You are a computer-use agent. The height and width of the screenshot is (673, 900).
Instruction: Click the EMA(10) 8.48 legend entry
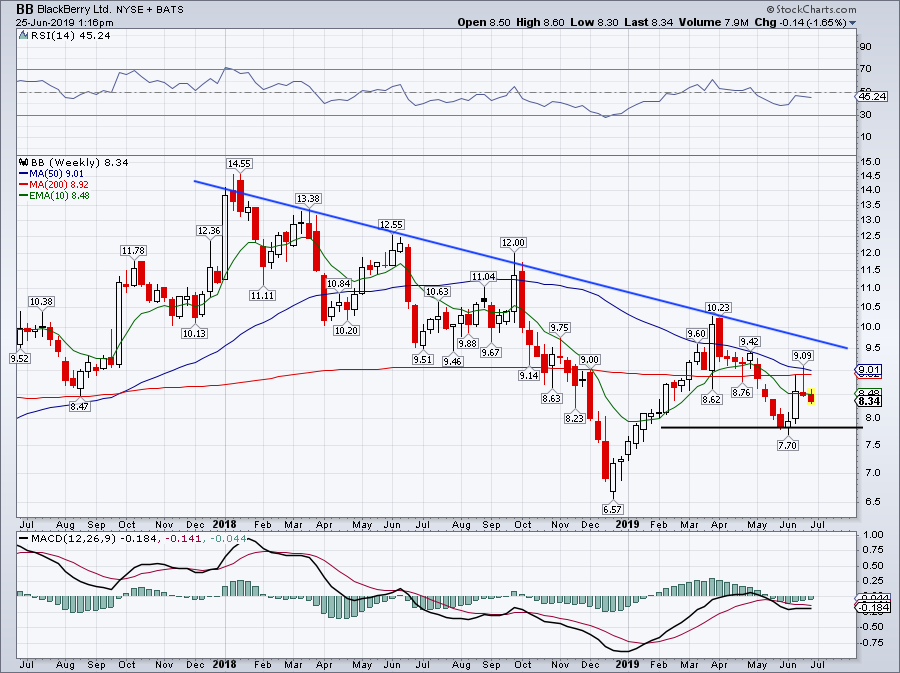coord(54,195)
